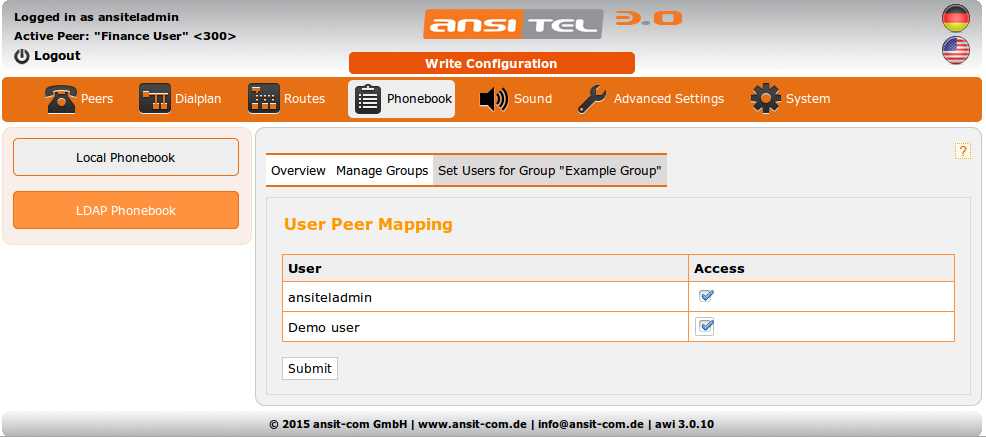Select the Phonebook clipboard icon

pos(368,99)
